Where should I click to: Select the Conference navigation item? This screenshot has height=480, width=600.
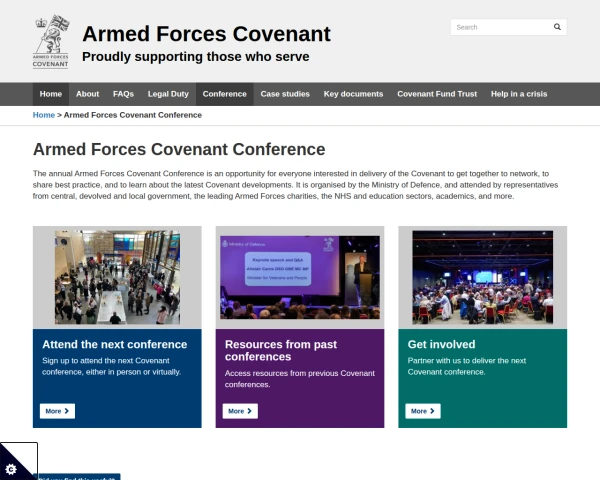coord(224,94)
